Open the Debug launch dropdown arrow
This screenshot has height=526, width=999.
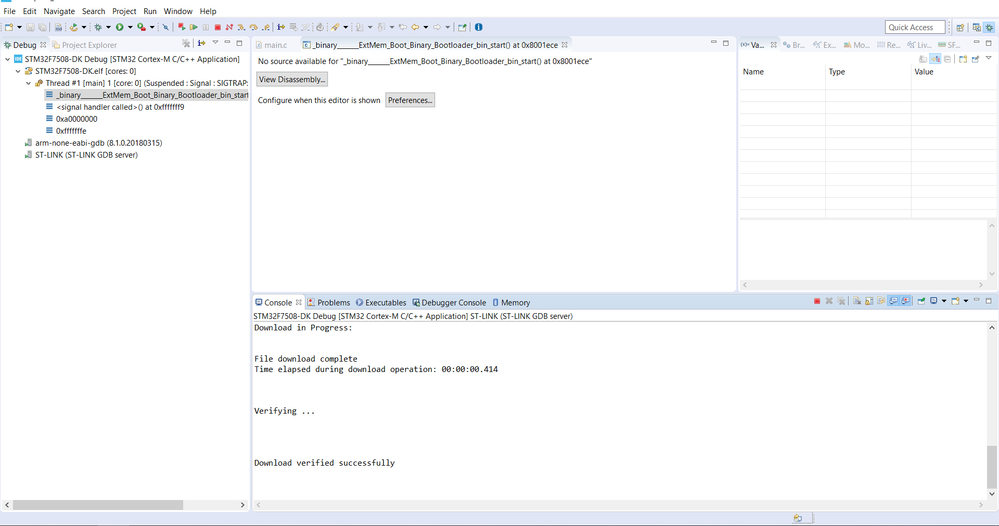coord(108,27)
